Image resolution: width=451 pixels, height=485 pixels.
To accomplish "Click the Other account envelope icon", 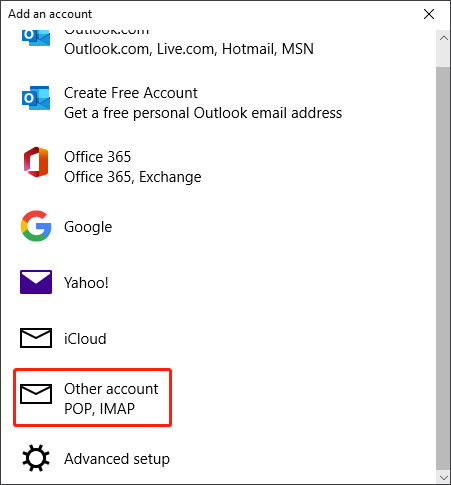I will coord(36,394).
